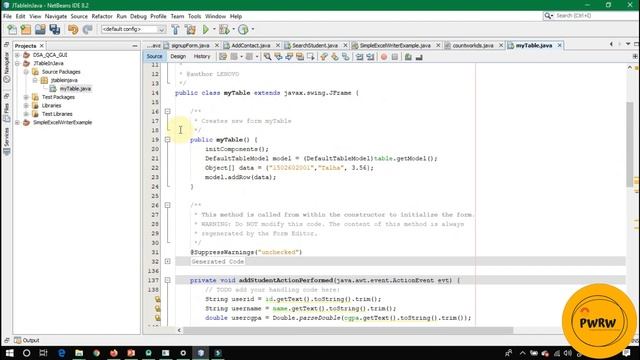Screen dimensions: 640x360
Task: Click the horizontal scrollbar of the editor
Action: pyautogui.click(x=347, y=330)
